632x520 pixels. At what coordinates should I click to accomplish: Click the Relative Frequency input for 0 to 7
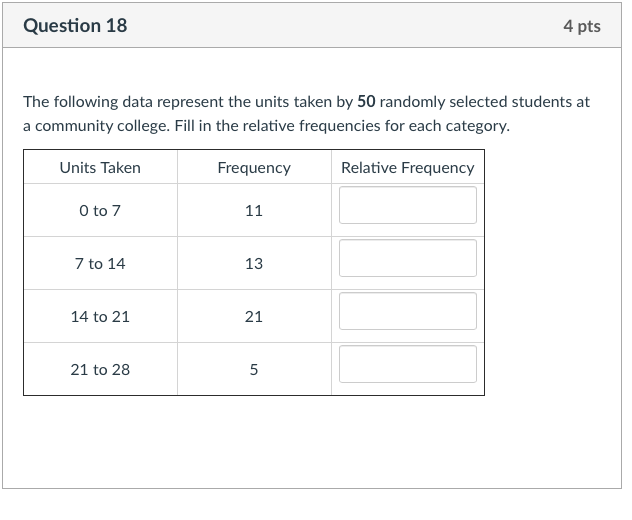click(407, 205)
